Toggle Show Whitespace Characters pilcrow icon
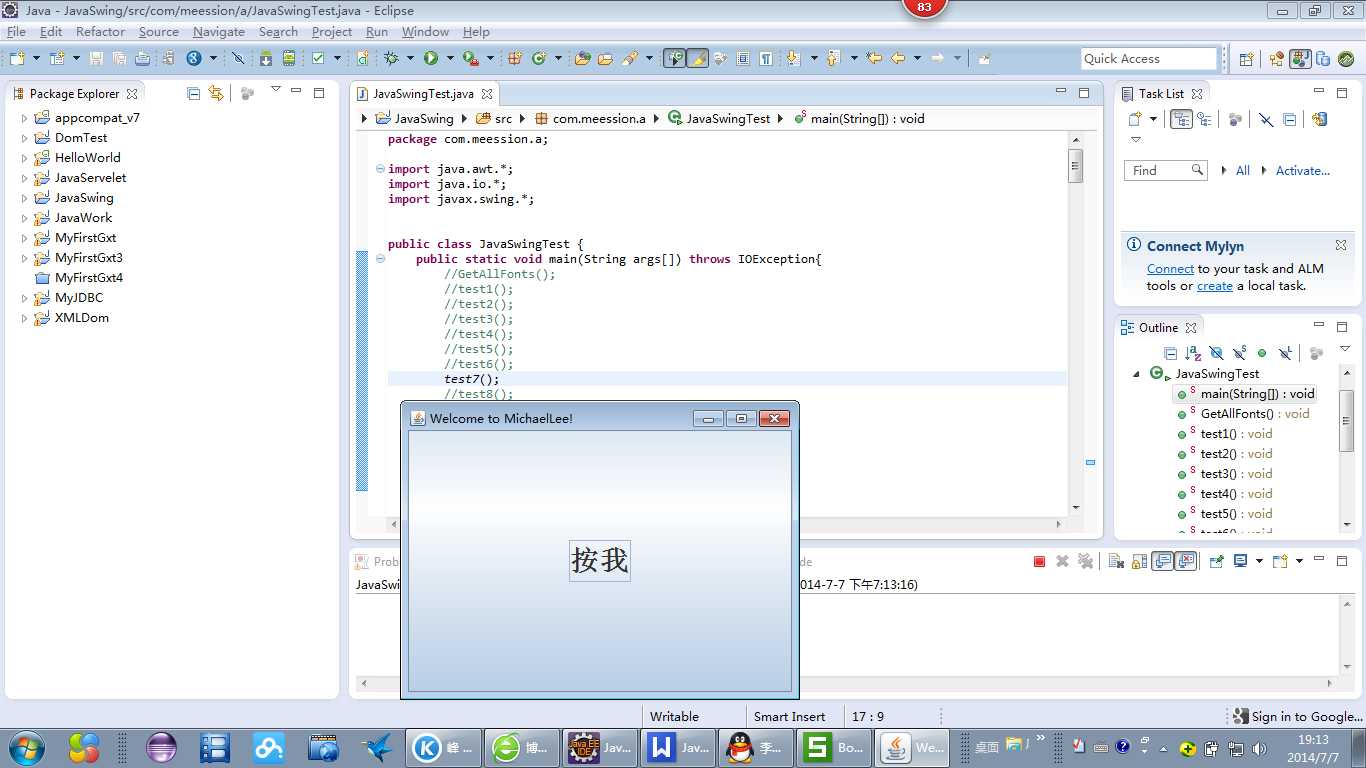Screen dimensions: 1366x768 pos(766,59)
